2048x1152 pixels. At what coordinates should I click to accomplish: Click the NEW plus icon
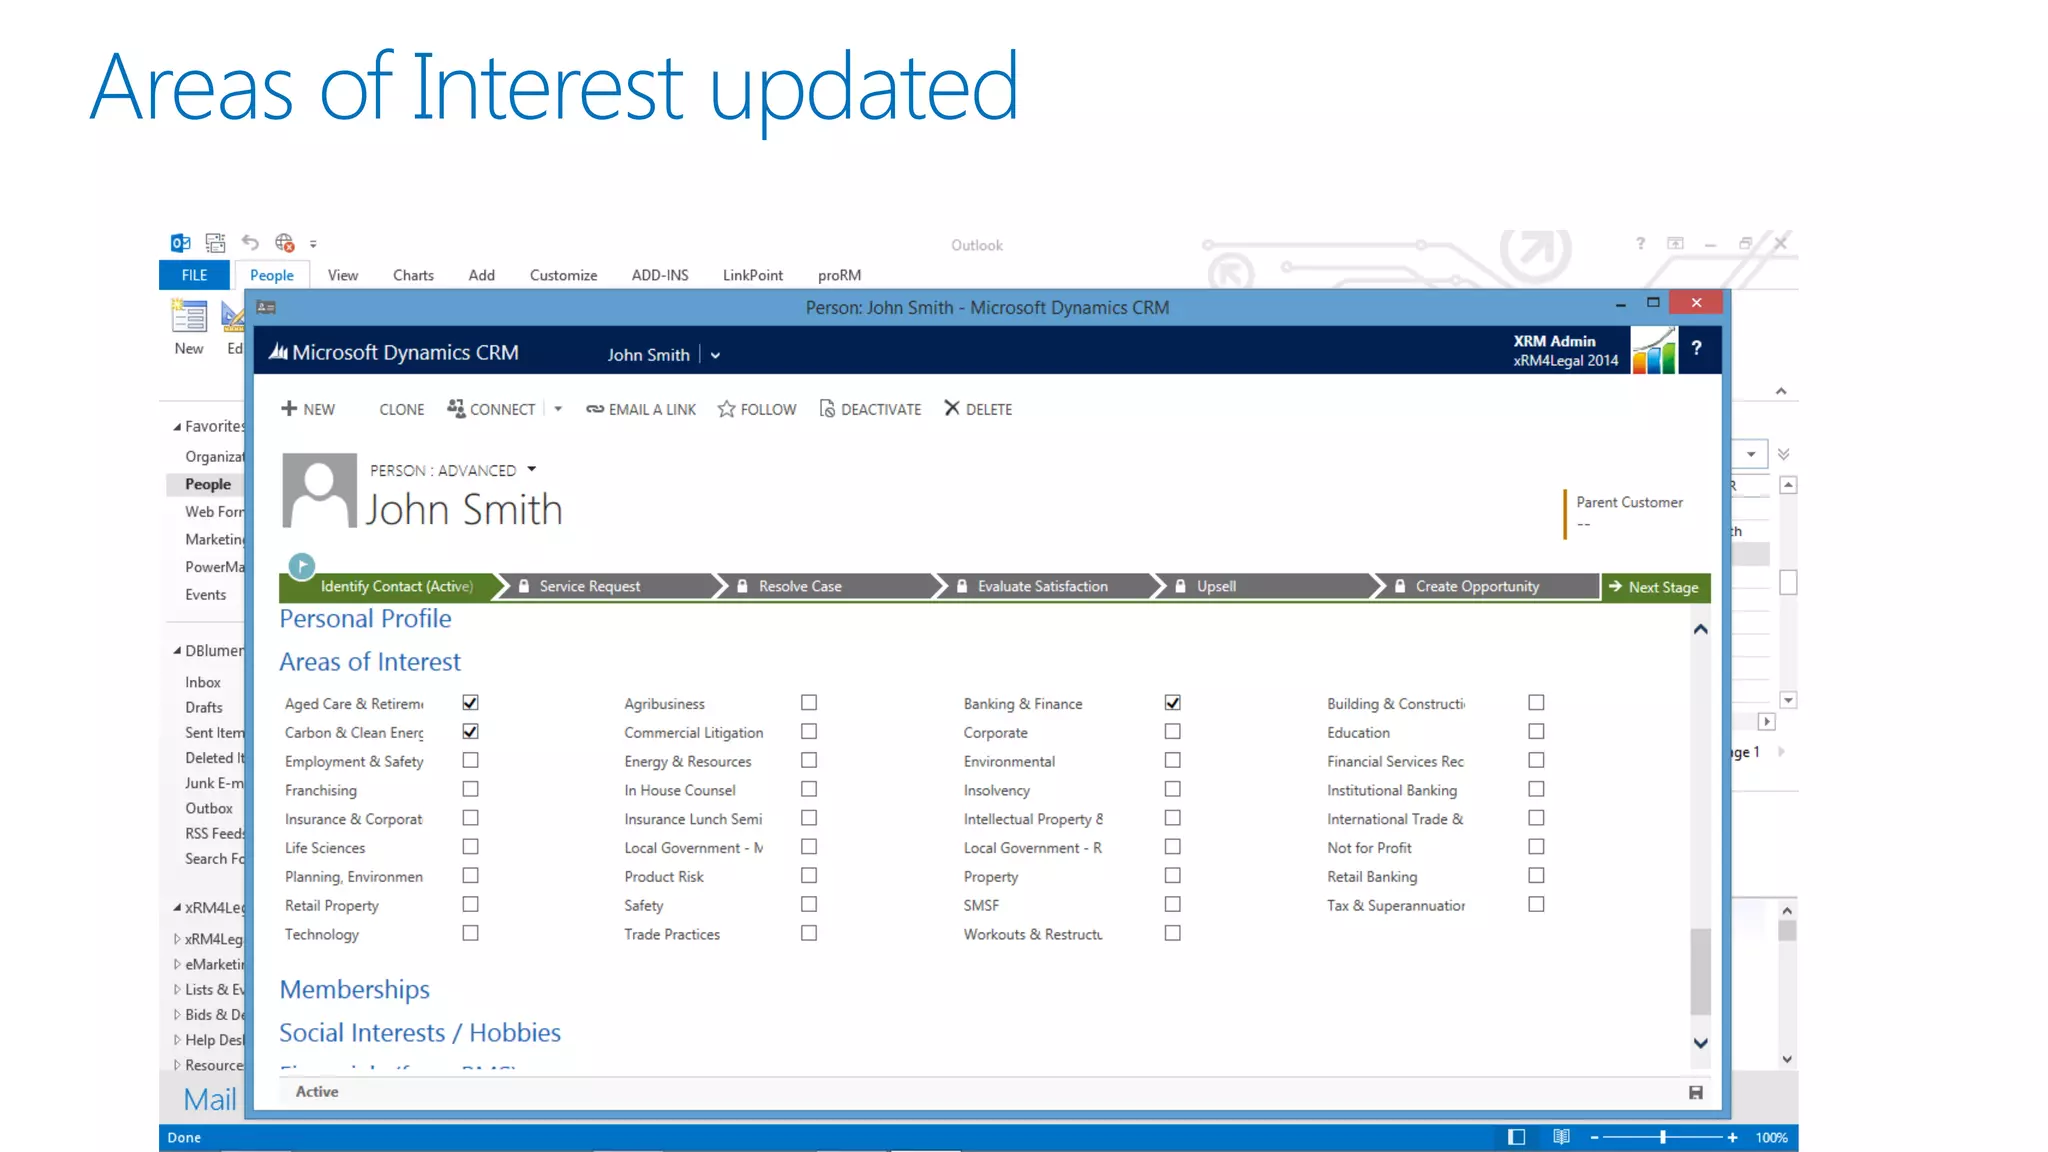[x=289, y=408]
